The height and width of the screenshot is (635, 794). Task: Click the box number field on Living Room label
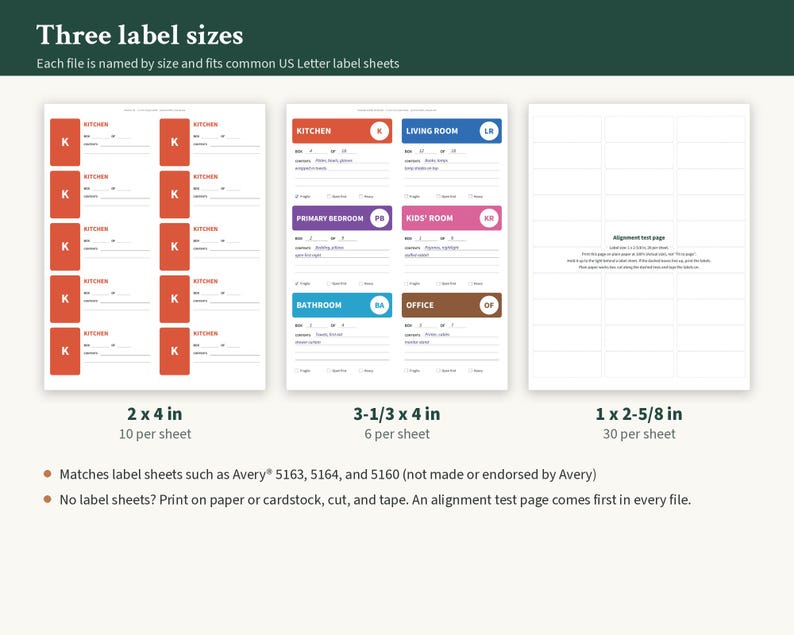[425, 151]
